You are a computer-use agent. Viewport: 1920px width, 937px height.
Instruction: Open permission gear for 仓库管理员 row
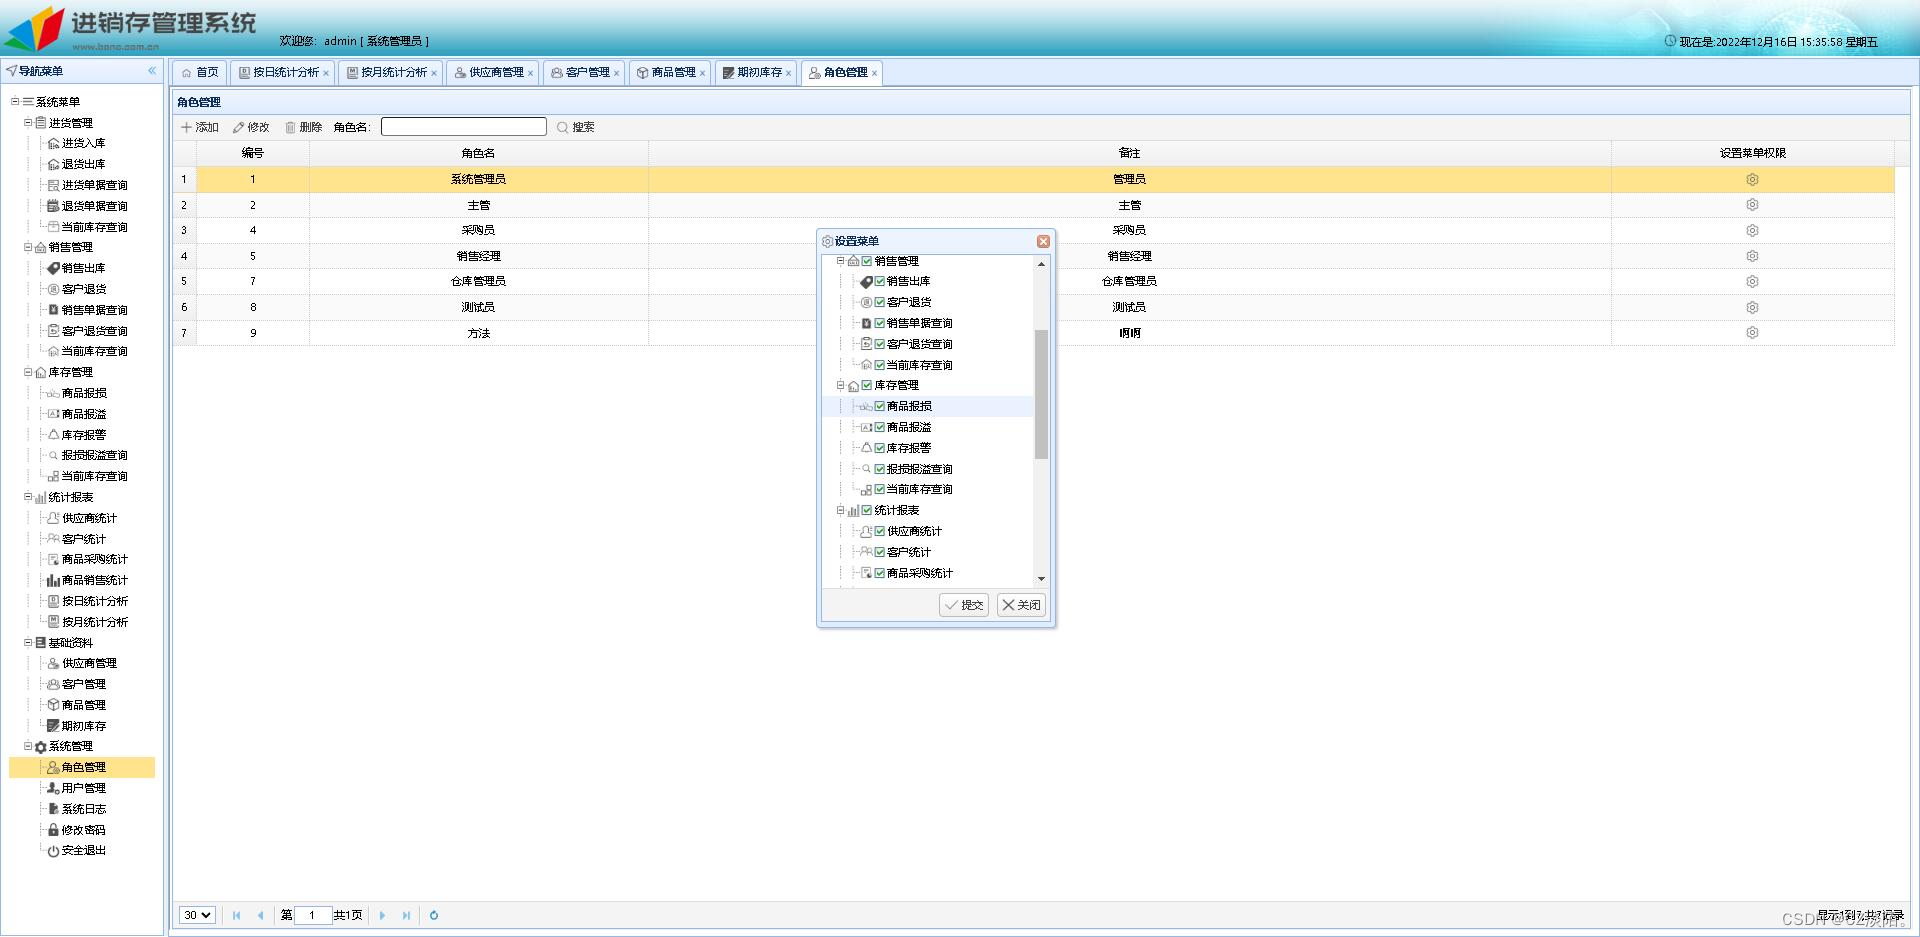[1752, 281]
